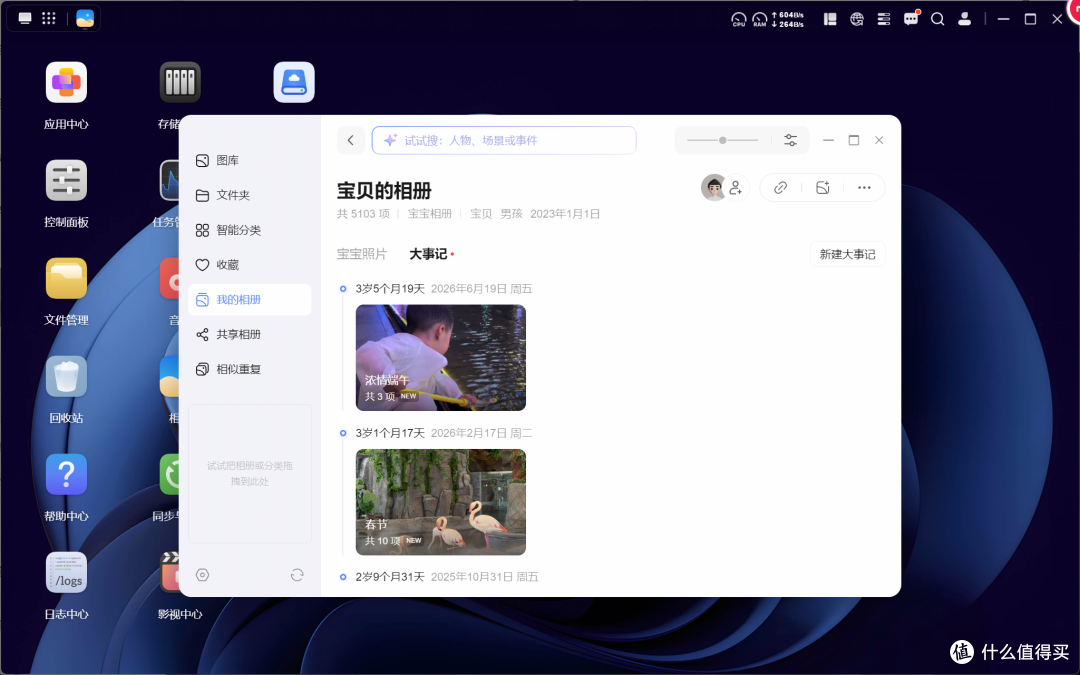The image size is (1080, 675).
Task: Open the task list icon in top bar
Action: pyautogui.click(x=884, y=19)
